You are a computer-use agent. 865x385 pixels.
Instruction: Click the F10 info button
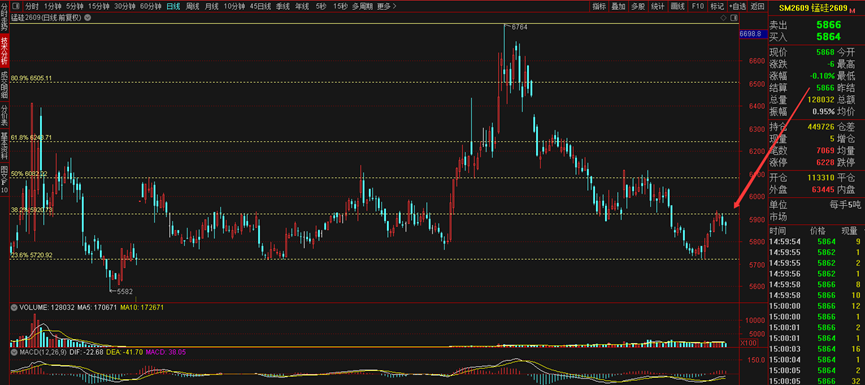click(697, 7)
